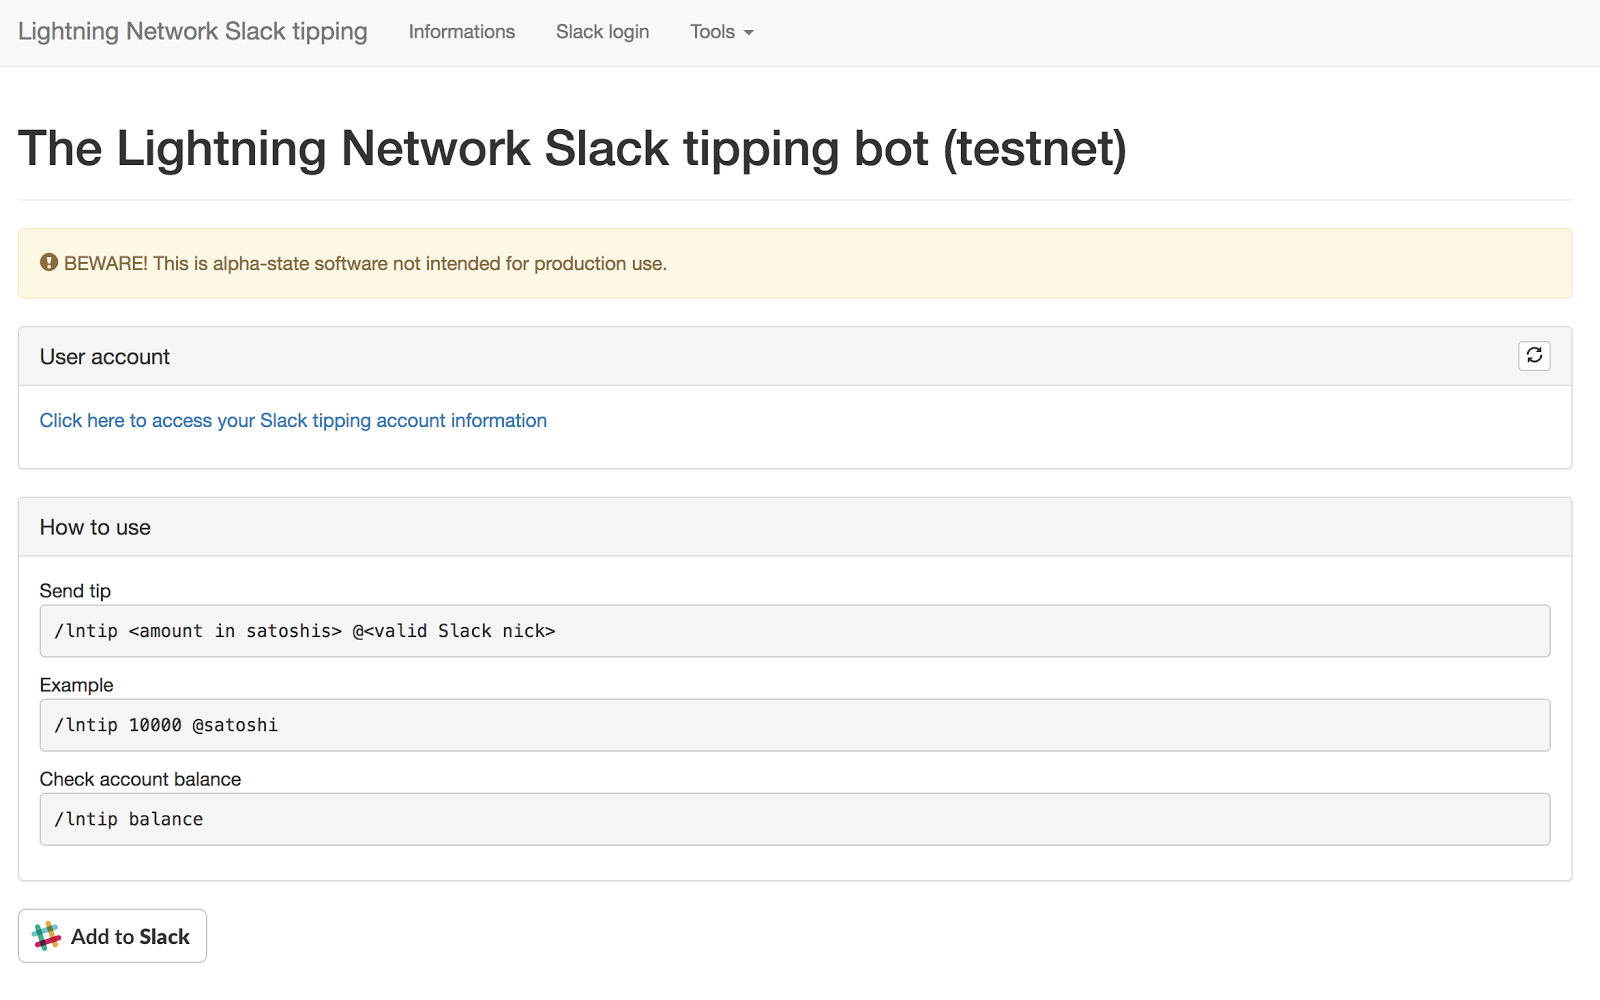The height and width of the screenshot is (1000, 1600).
Task: Select the /lntip command syntax box
Action: coord(794,630)
